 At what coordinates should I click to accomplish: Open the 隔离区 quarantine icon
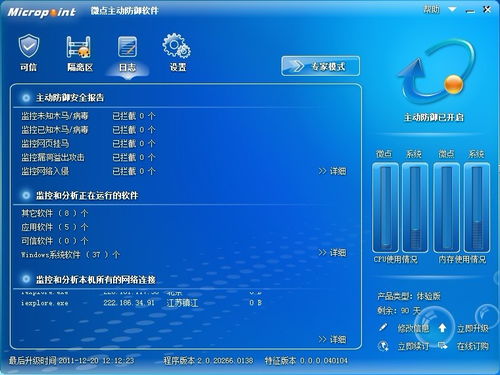[79, 47]
